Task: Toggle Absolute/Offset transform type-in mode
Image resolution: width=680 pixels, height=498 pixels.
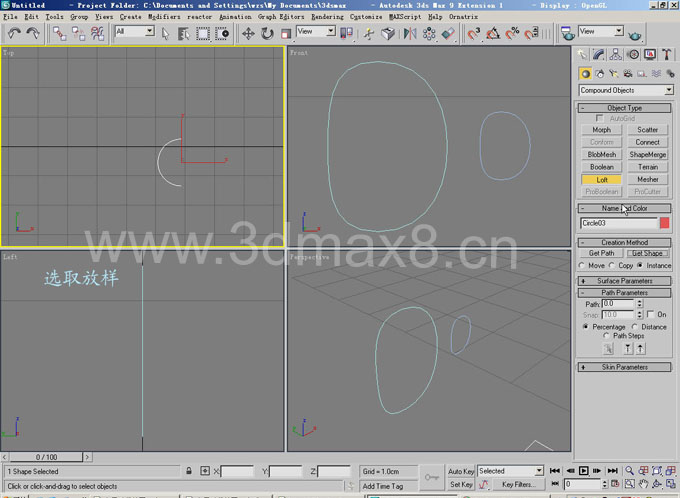Action: pyautogui.click(x=205, y=471)
